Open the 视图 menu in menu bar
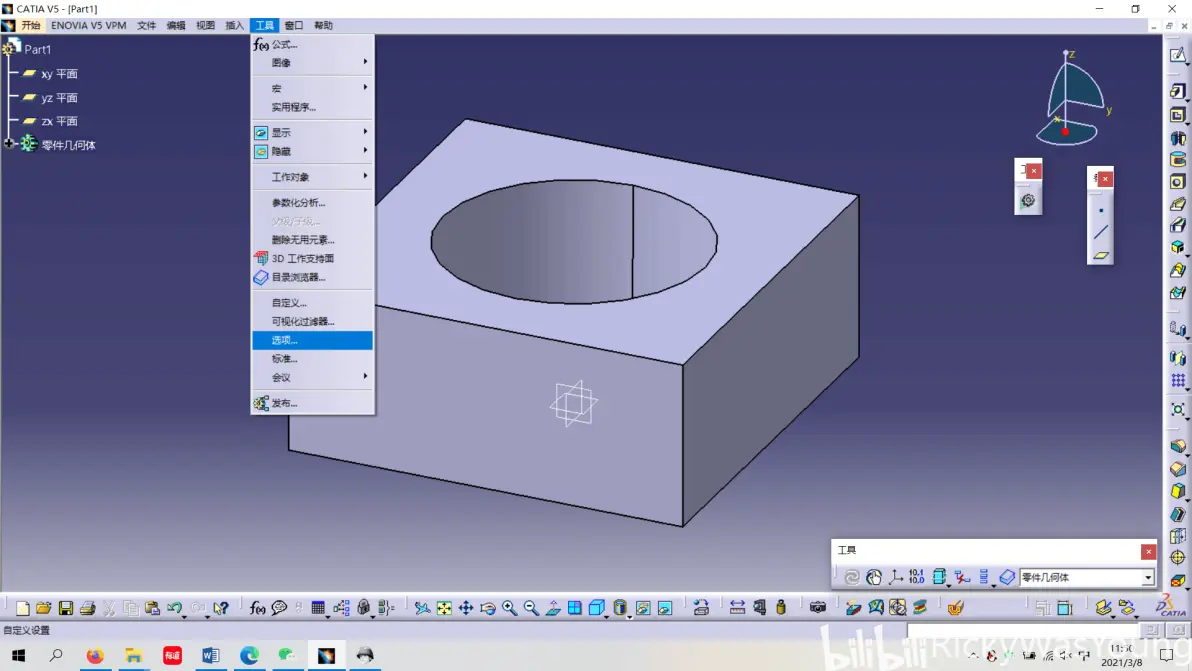The width and height of the screenshot is (1192, 671). pos(205,25)
